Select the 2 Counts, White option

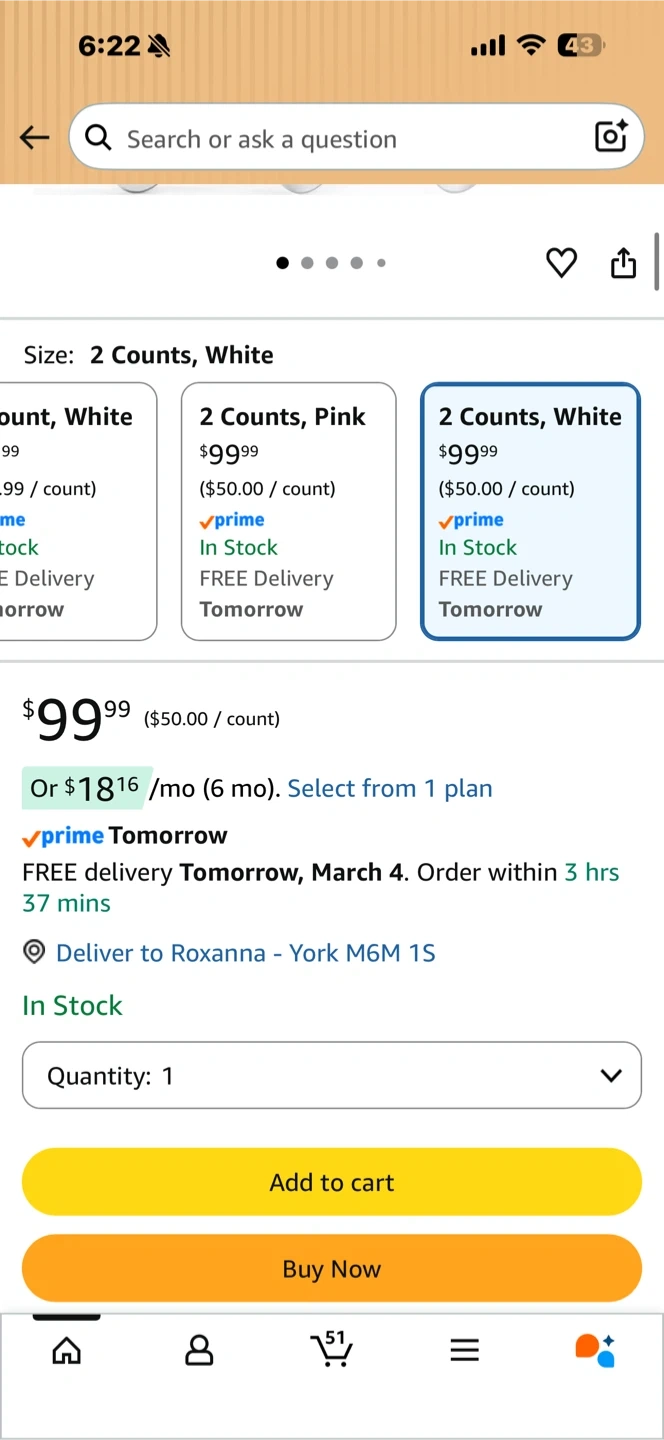[x=530, y=511]
